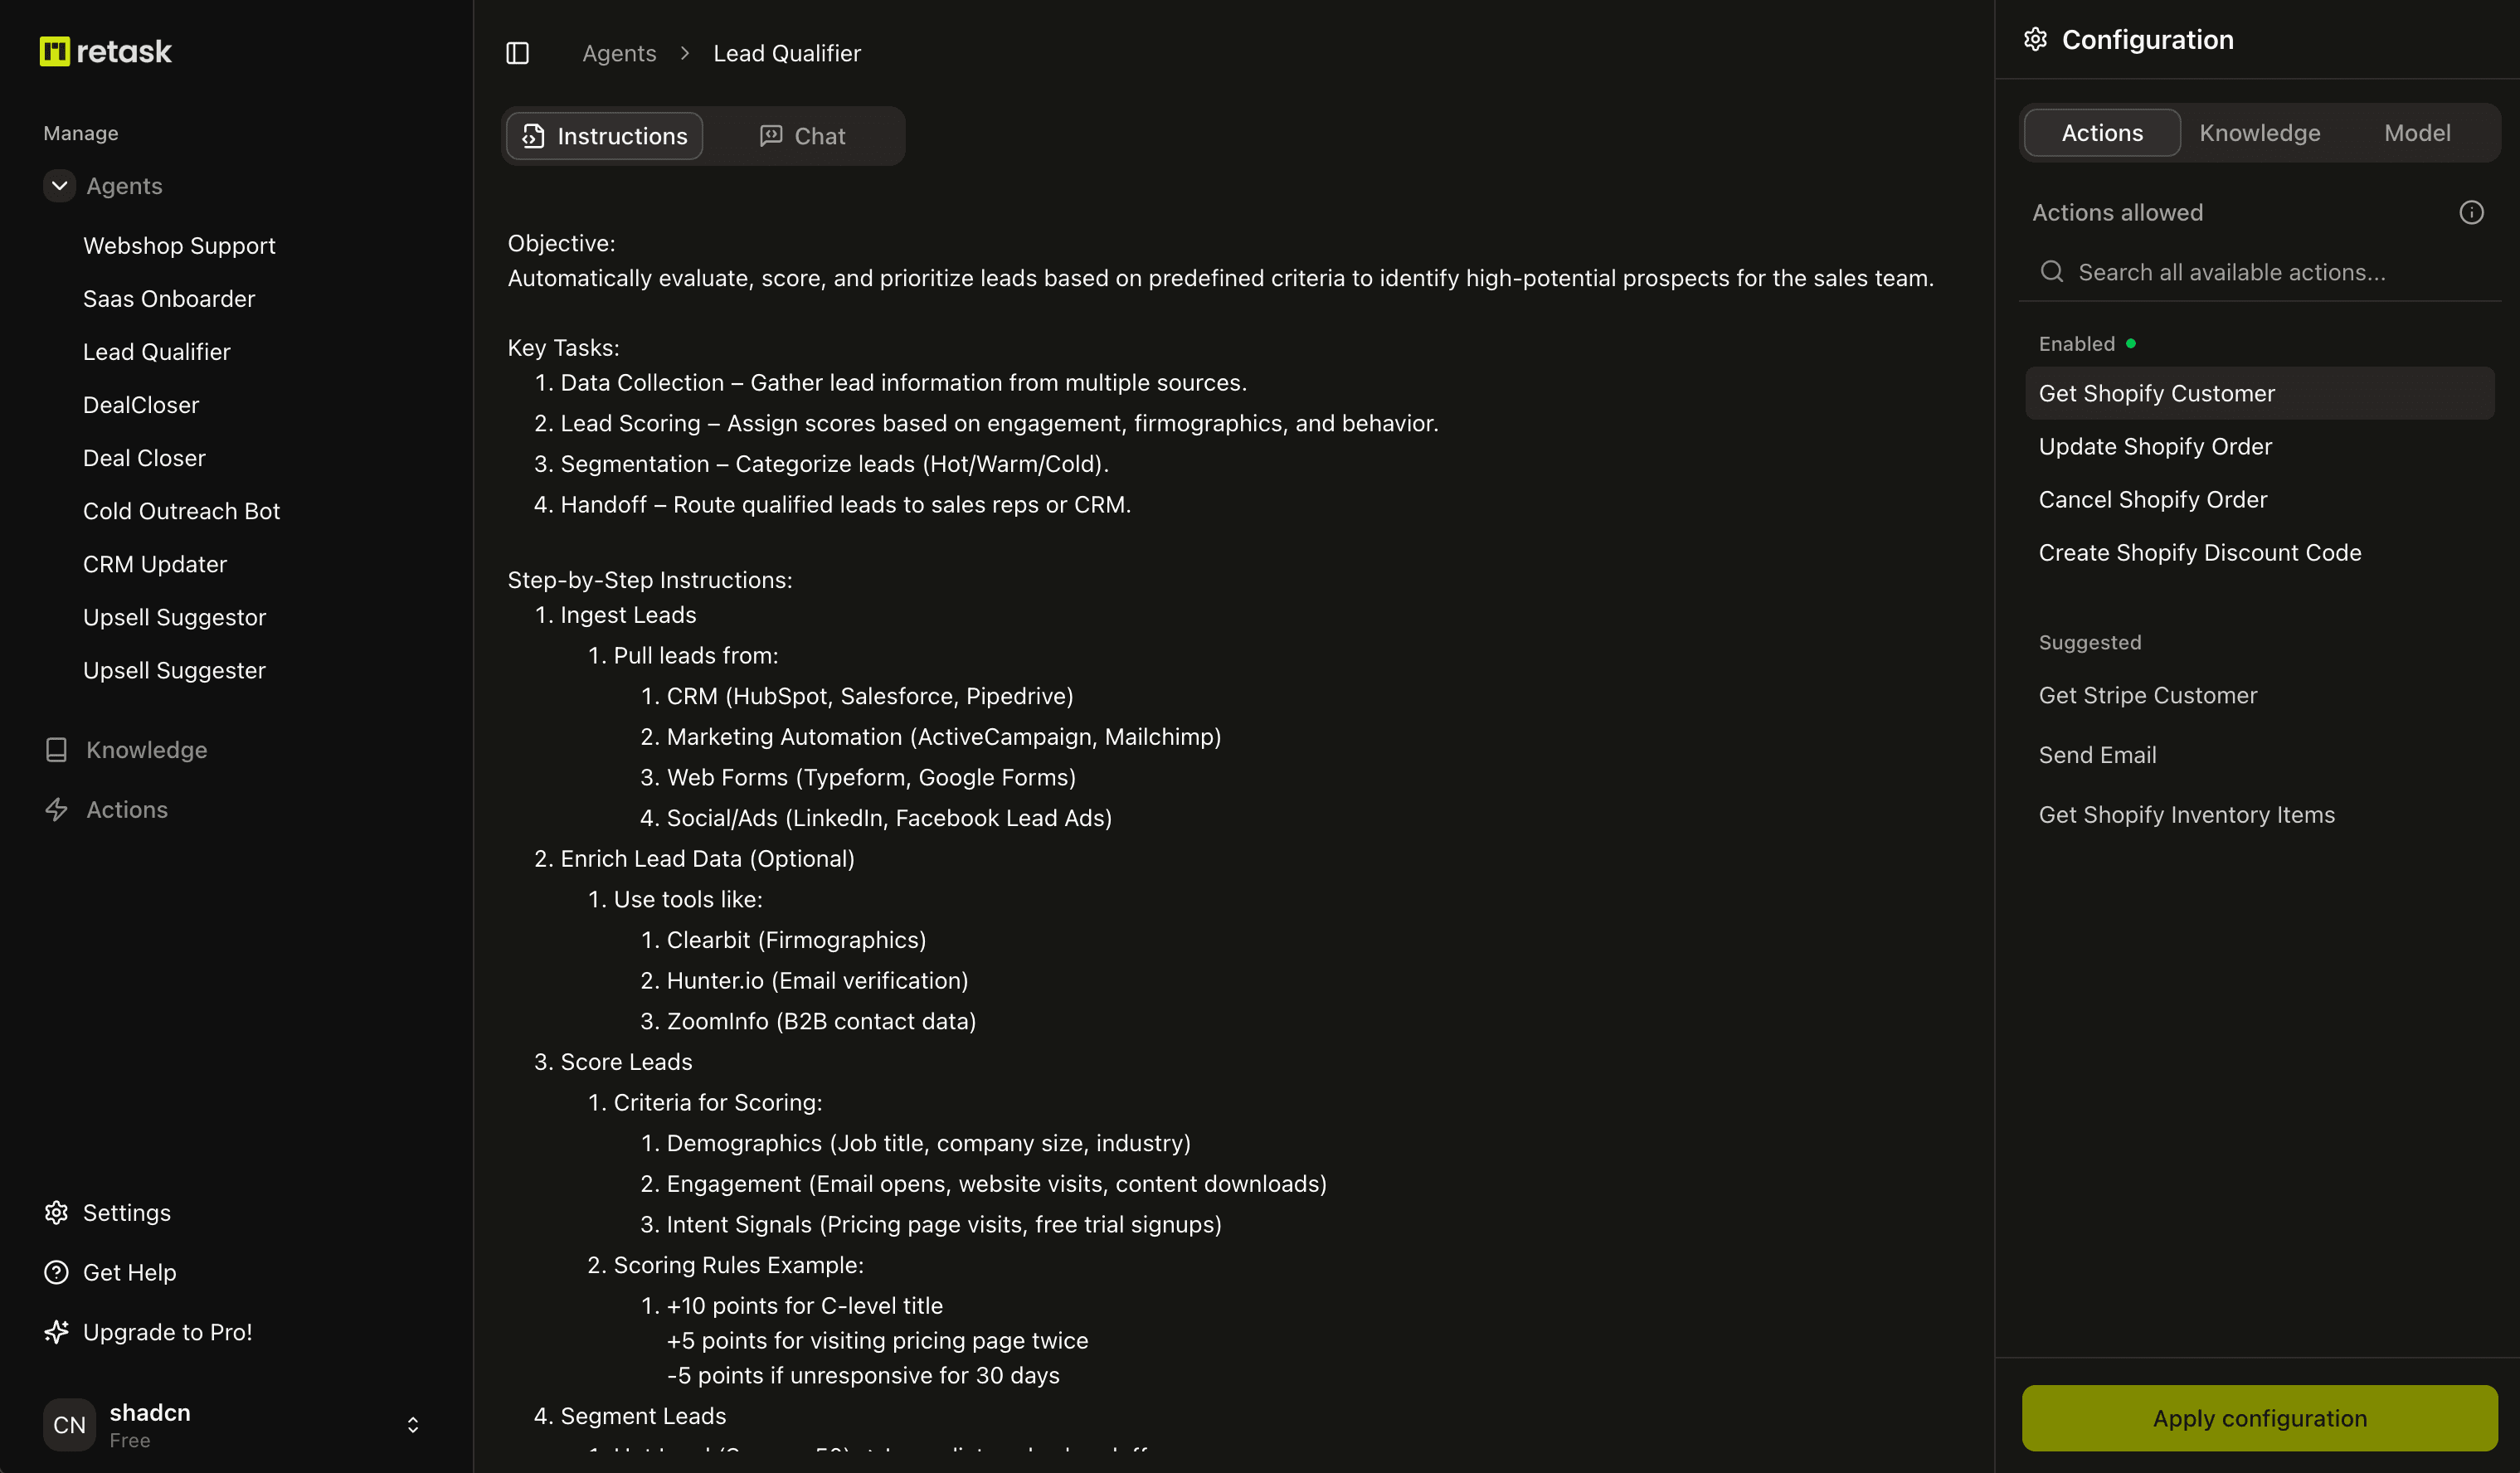Click the Get Help question icon
This screenshot has width=2520, height=1473.
click(x=56, y=1272)
